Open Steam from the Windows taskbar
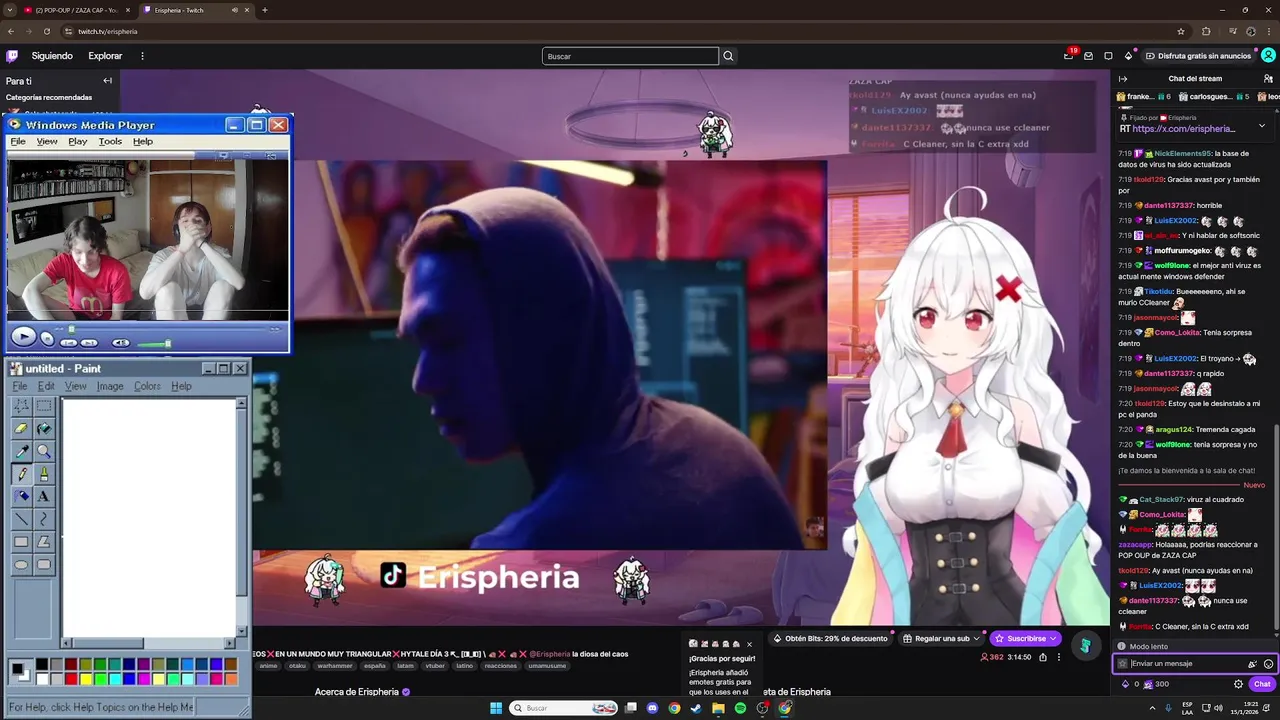 pyautogui.click(x=696, y=708)
